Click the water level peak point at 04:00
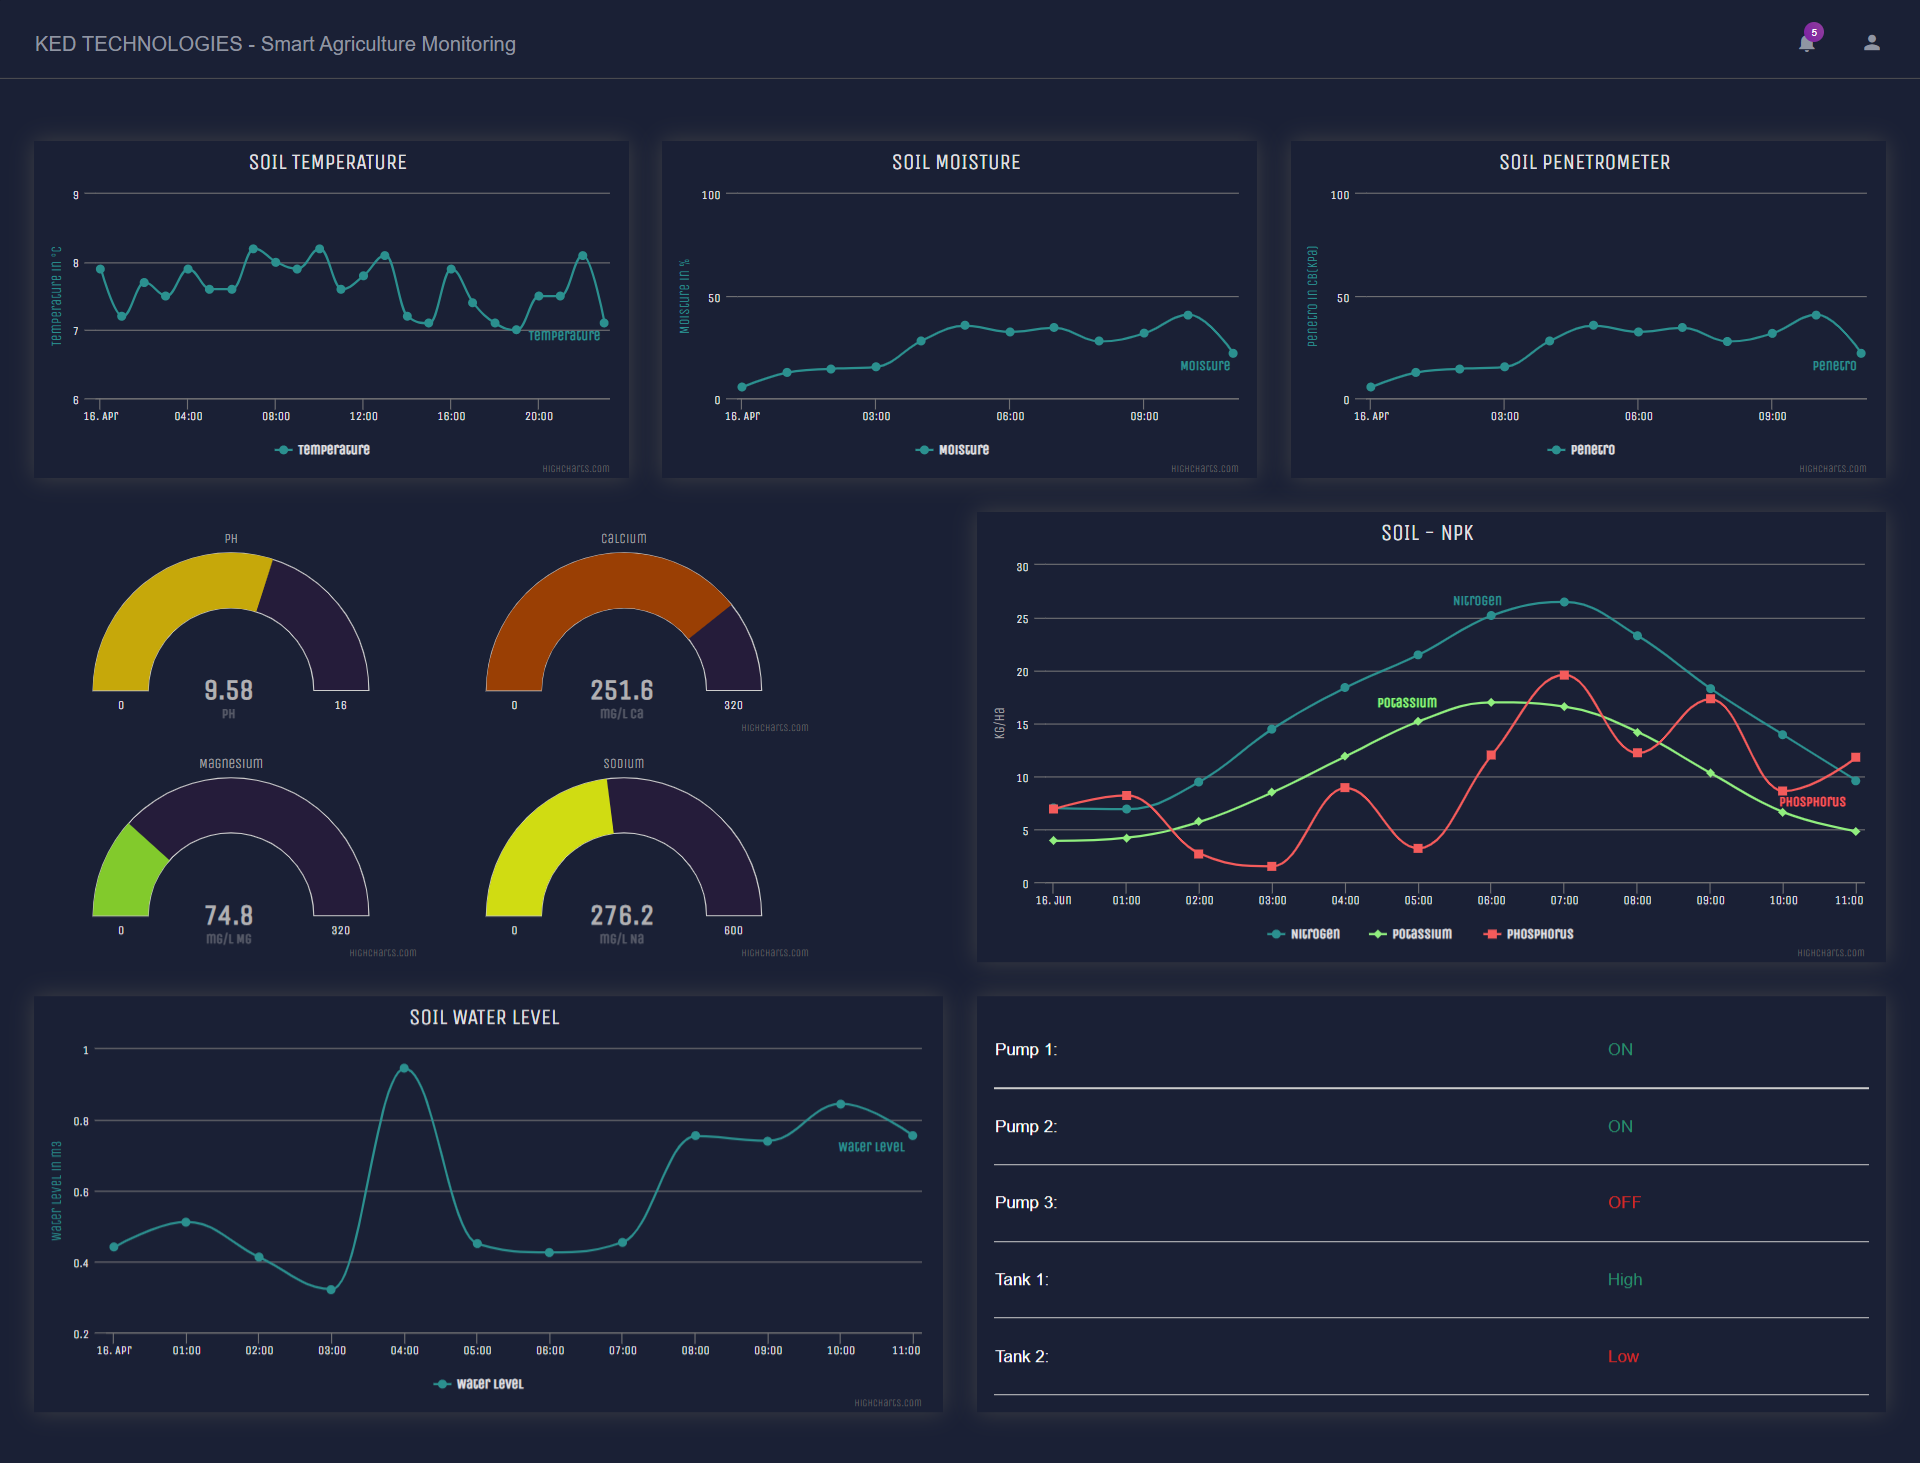Image resolution: width=1920 pixels, height=1463 pixels. [404, 1068]
